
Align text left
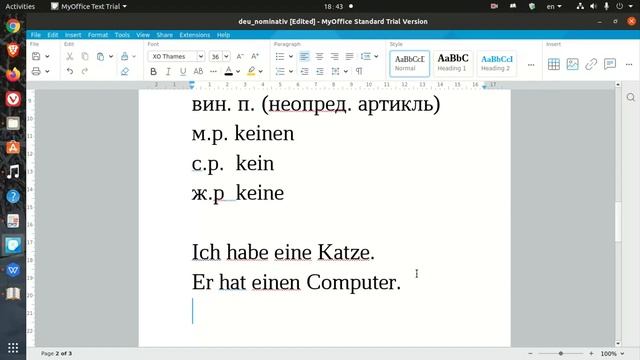click(x=304, y=56)
